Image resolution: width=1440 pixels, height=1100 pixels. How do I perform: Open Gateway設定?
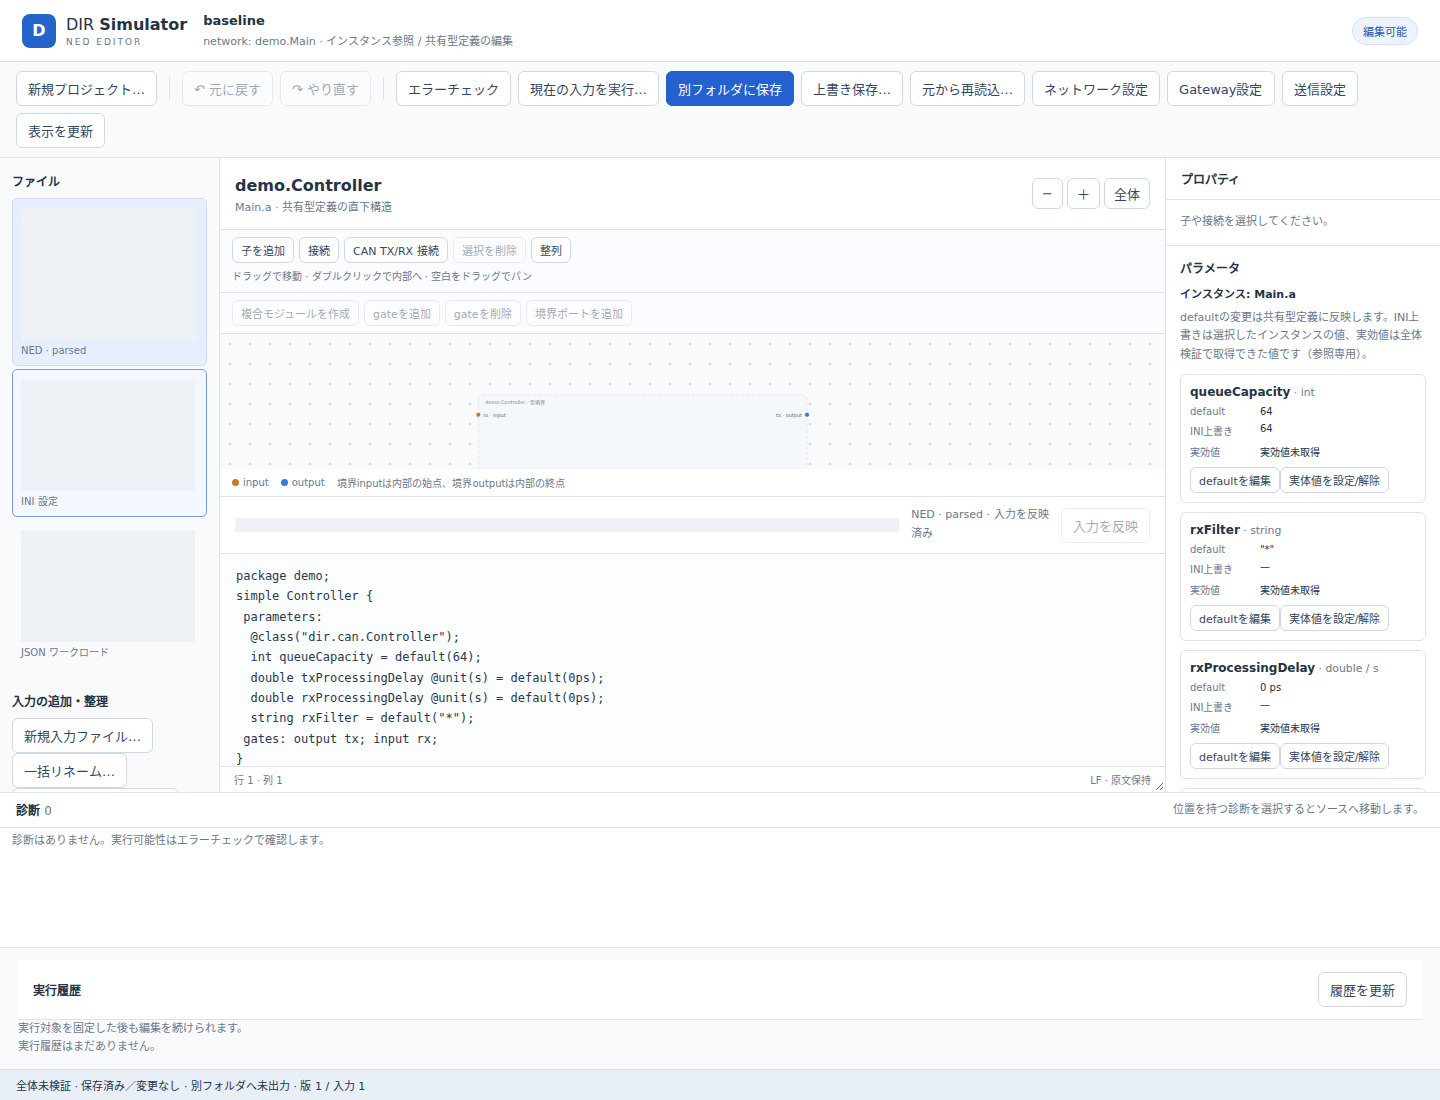[1221, 89]
